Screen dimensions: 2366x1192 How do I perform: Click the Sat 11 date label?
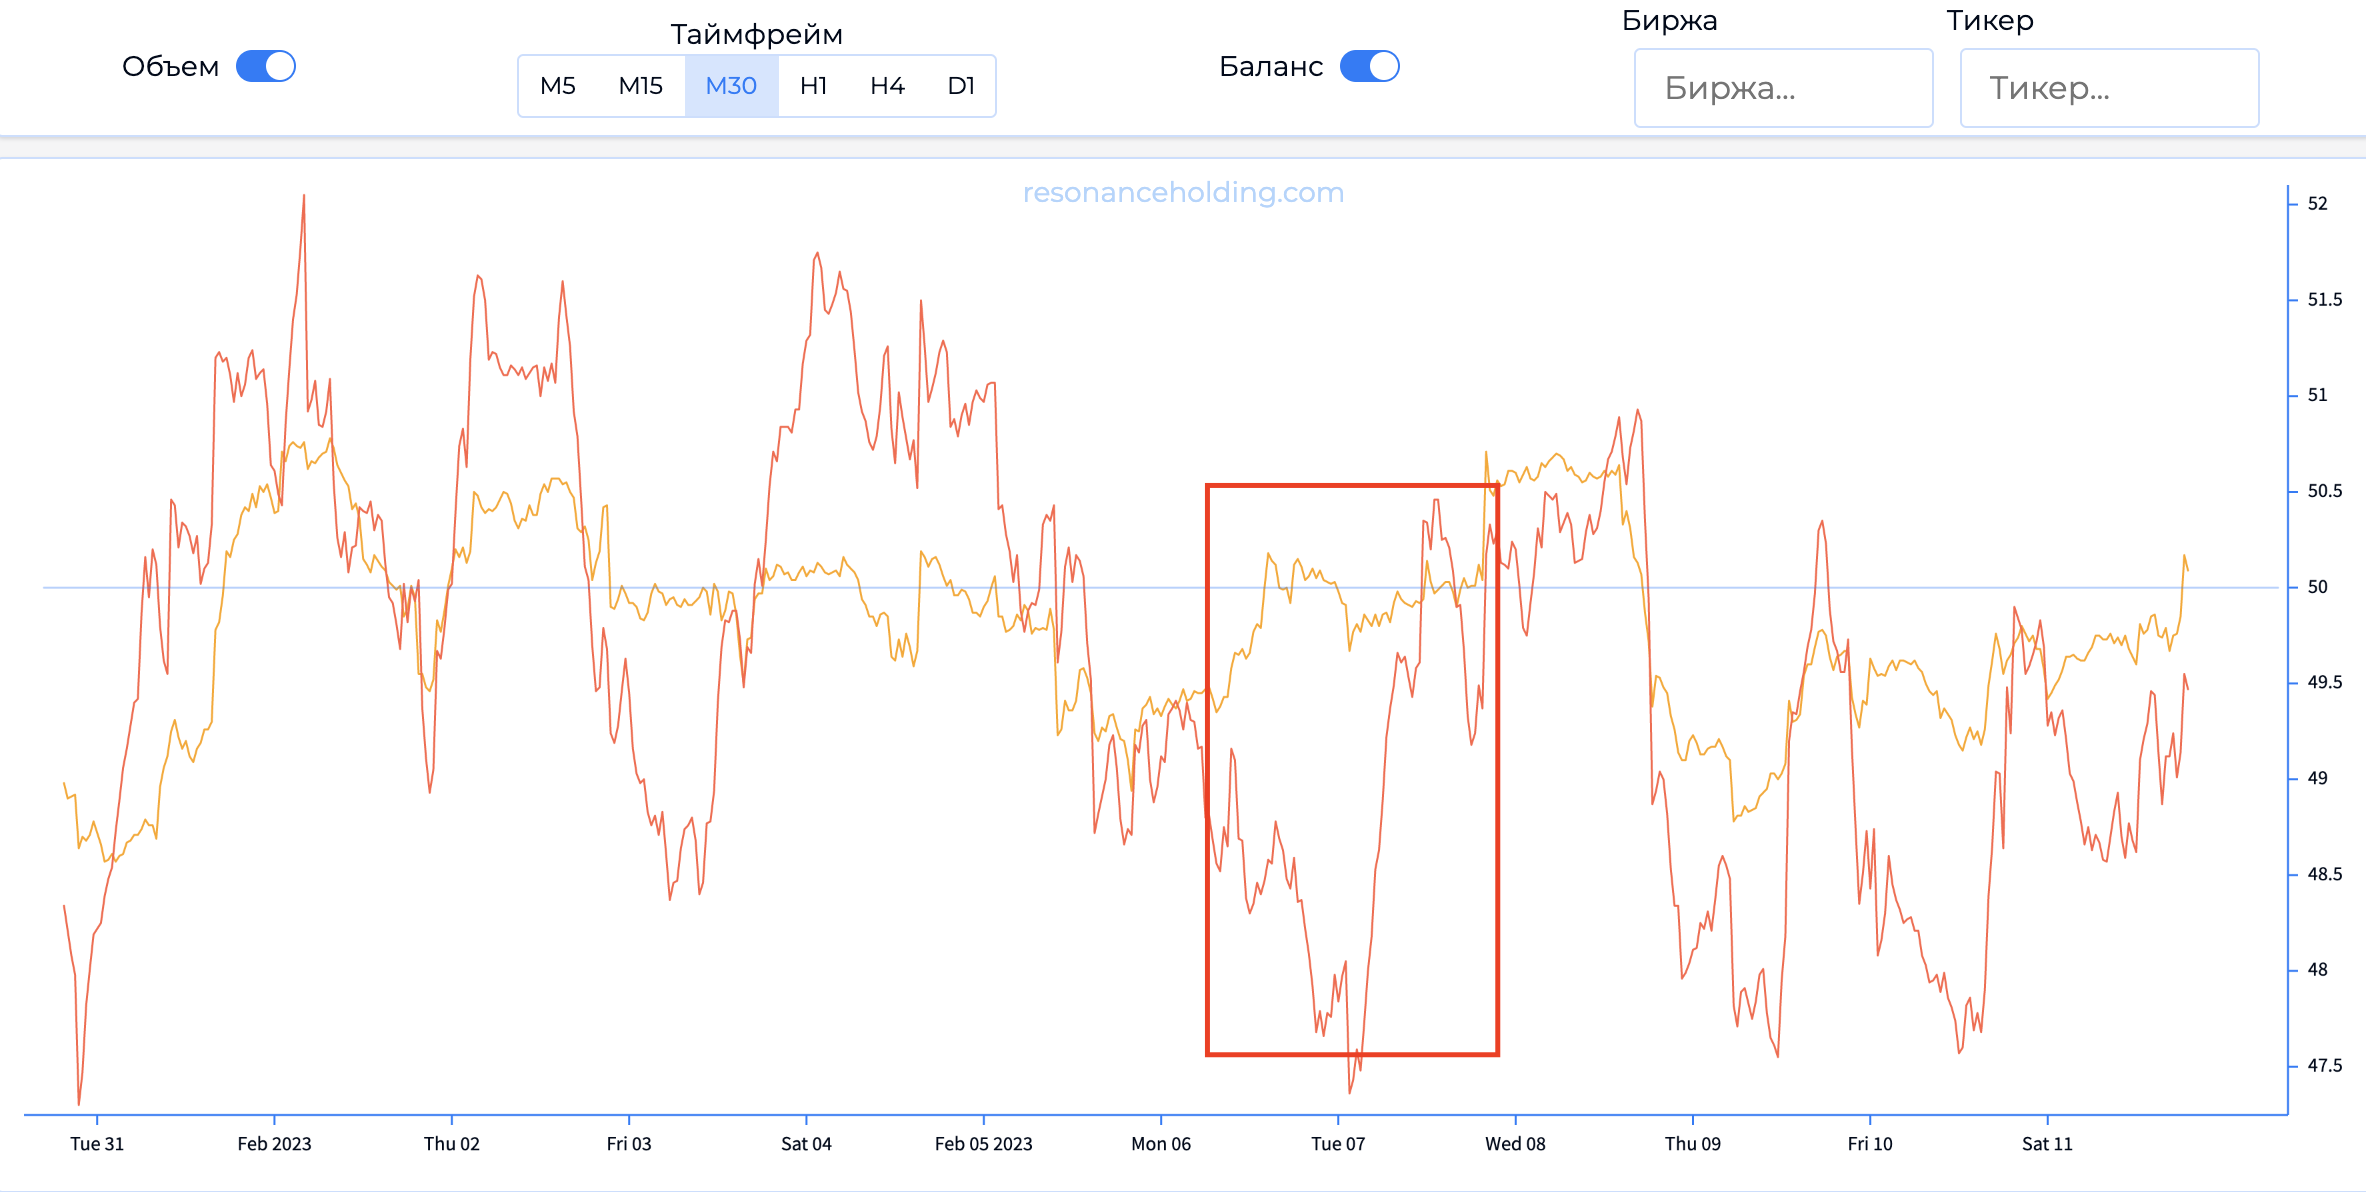pyautogui.click(x=2047, y=1144)
